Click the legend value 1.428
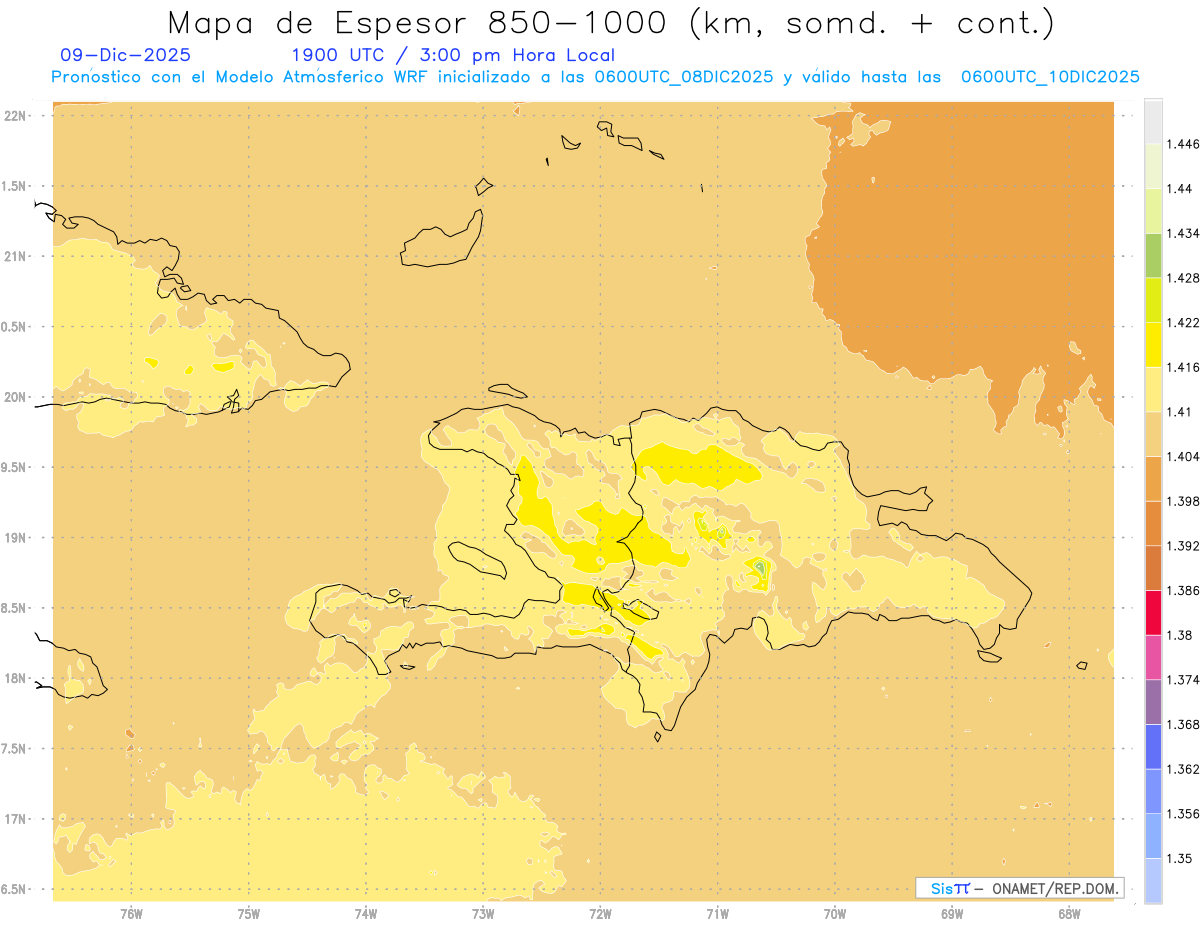 click(1182, 278)
